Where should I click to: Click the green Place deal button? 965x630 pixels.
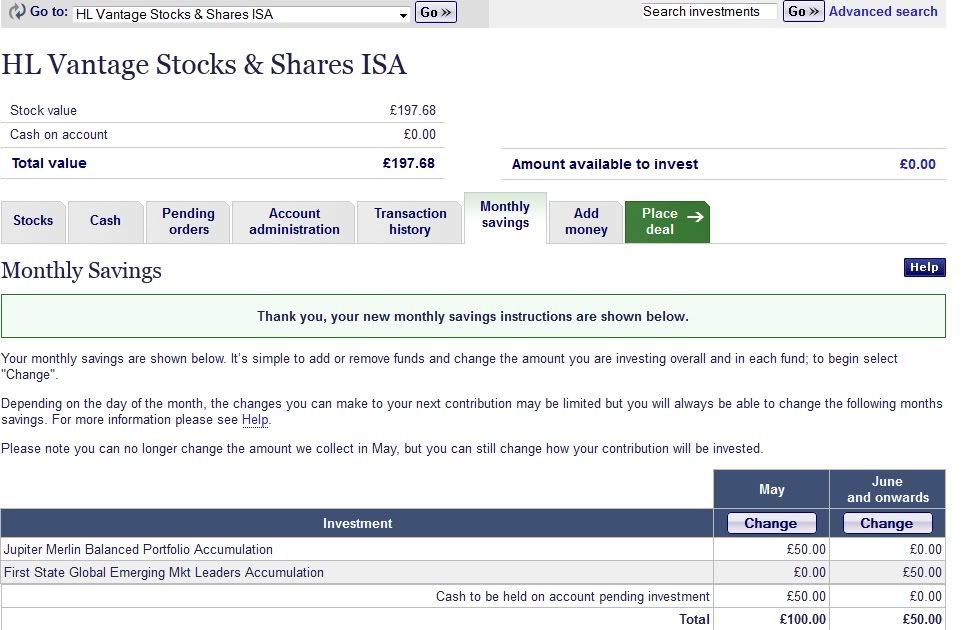pos(667,221)
